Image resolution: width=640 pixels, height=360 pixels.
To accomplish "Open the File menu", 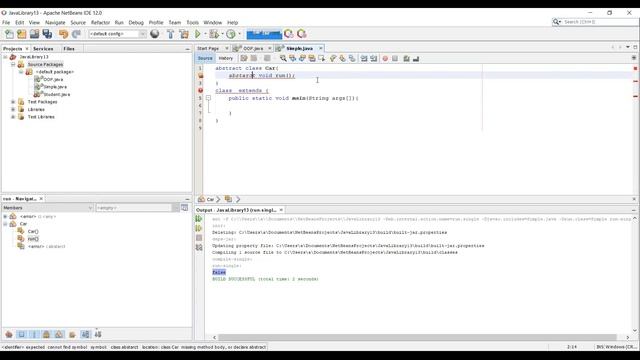I will click(x=6, y=22).
